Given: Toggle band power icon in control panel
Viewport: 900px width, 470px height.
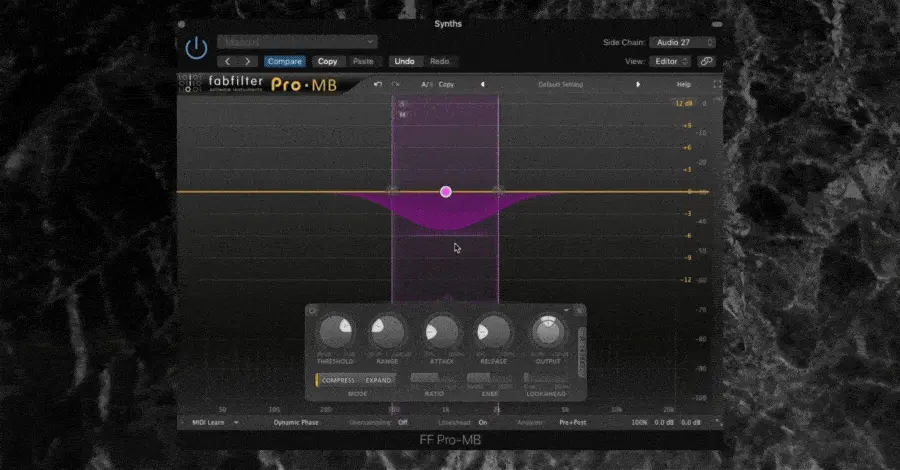Looking at the screenshot, I should tap(313, 311).
